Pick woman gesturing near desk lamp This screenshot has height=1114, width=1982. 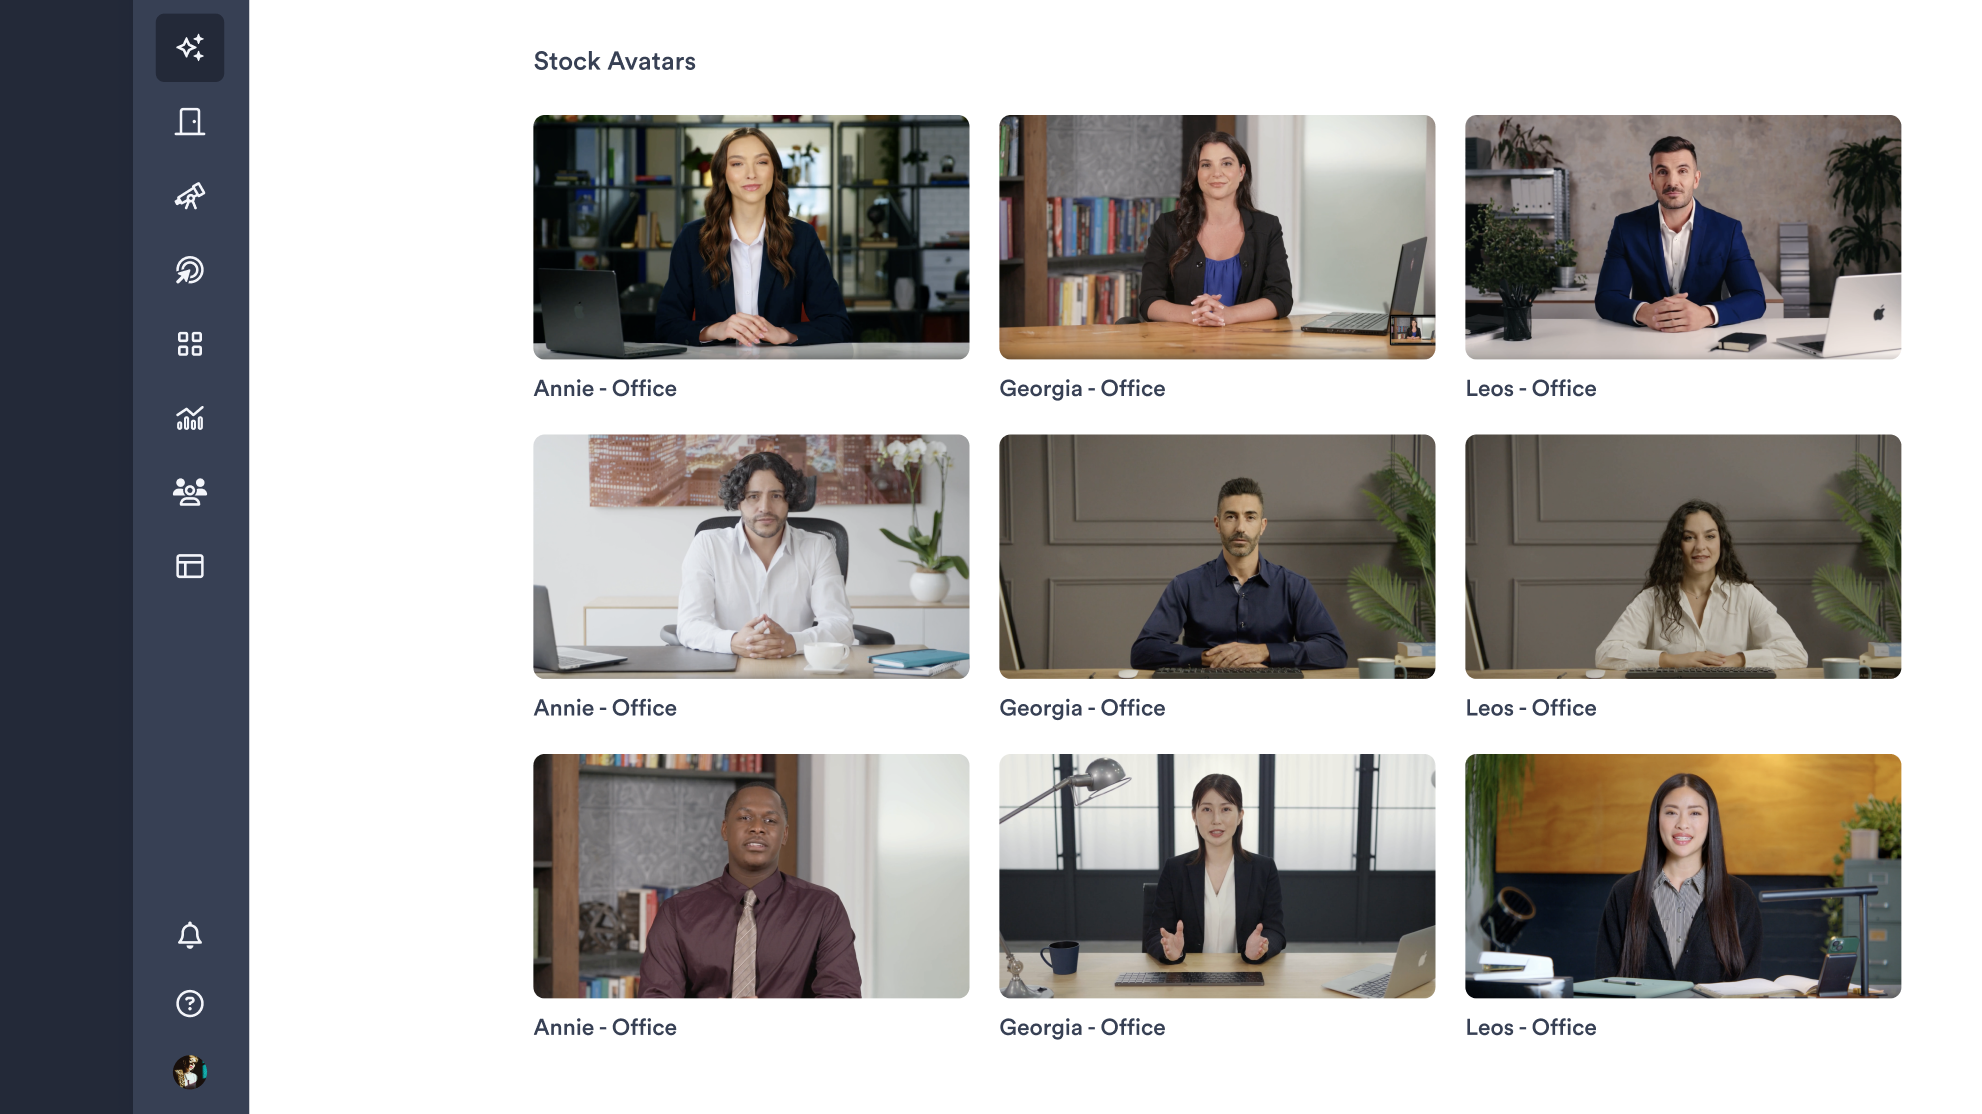(x=1217, y=876)
